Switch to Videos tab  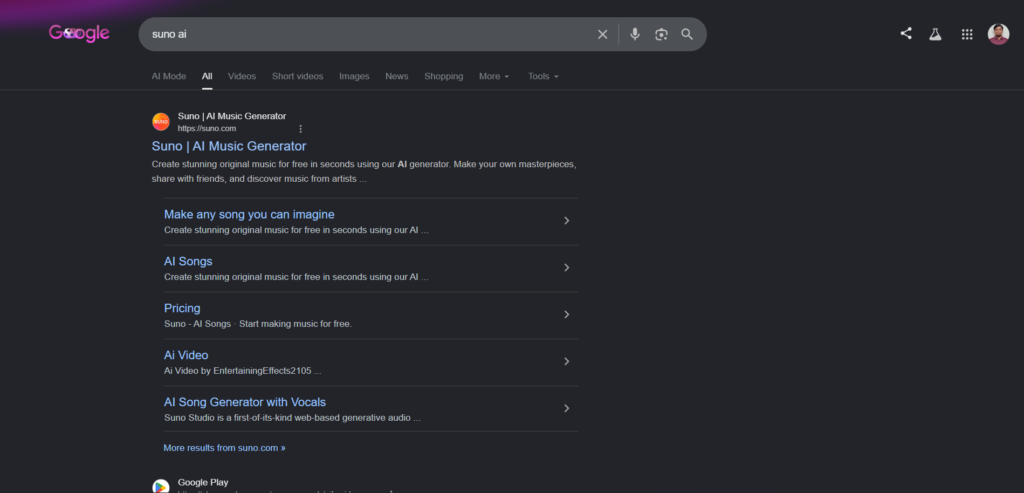(x=242, y=76)
